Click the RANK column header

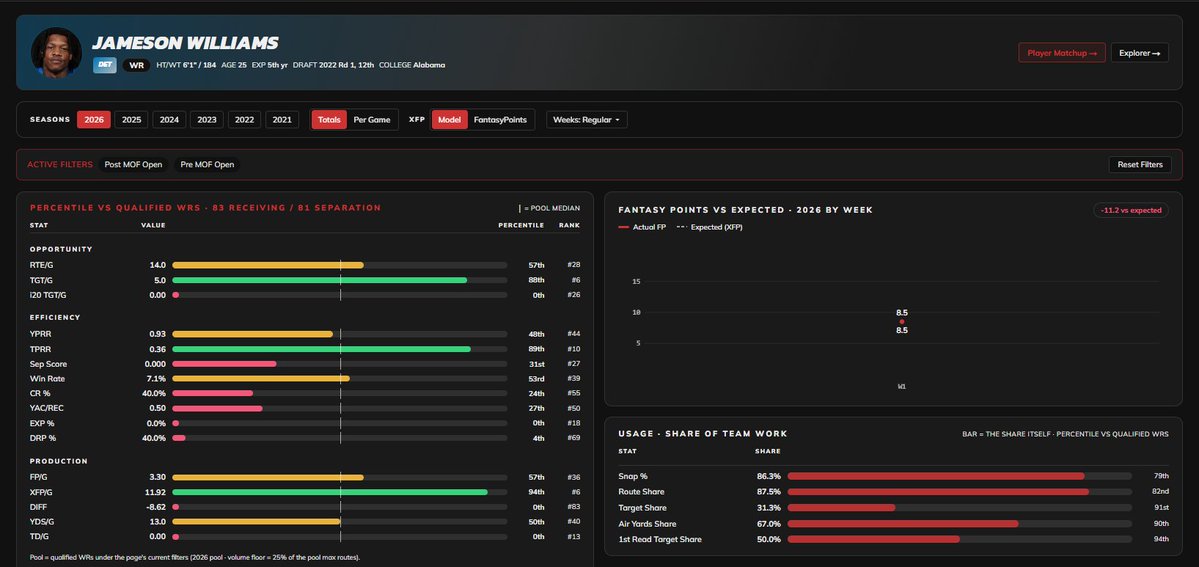569,226
